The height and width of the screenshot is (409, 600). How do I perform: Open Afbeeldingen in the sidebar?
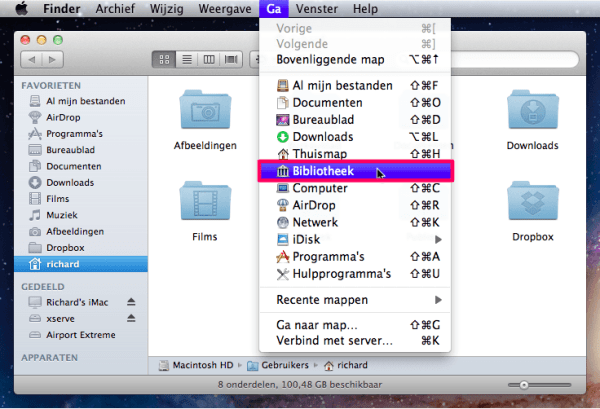click(x=81, y=231)
